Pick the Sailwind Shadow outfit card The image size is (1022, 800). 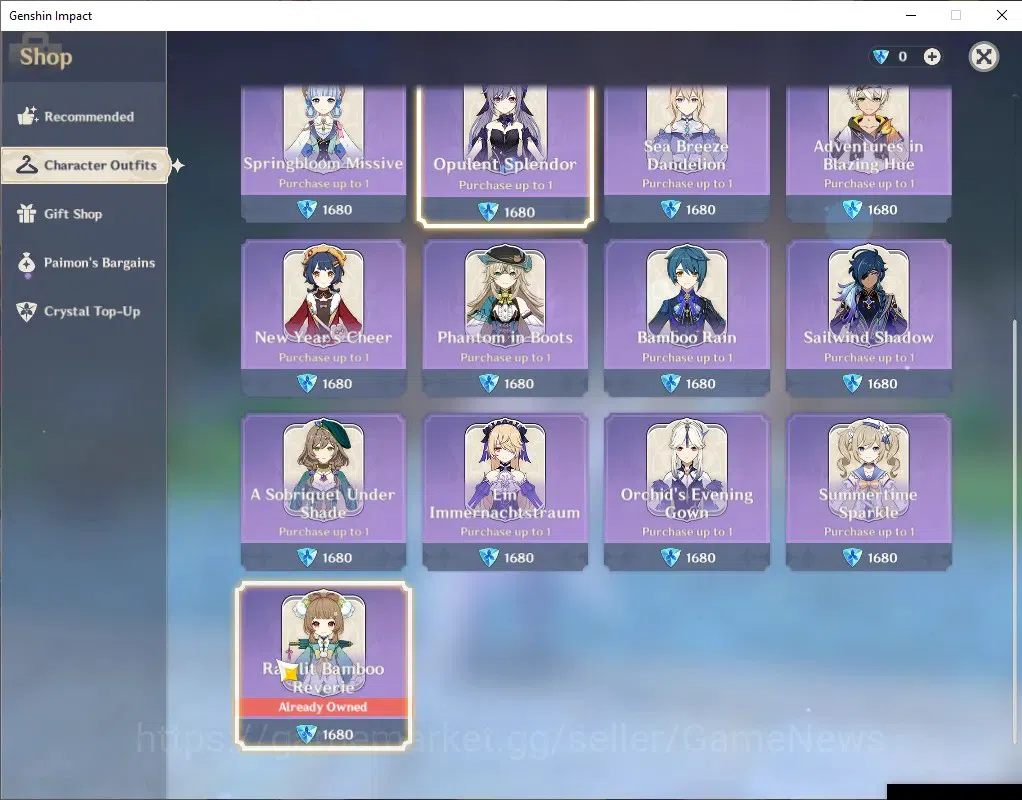(x=869, y=318)
